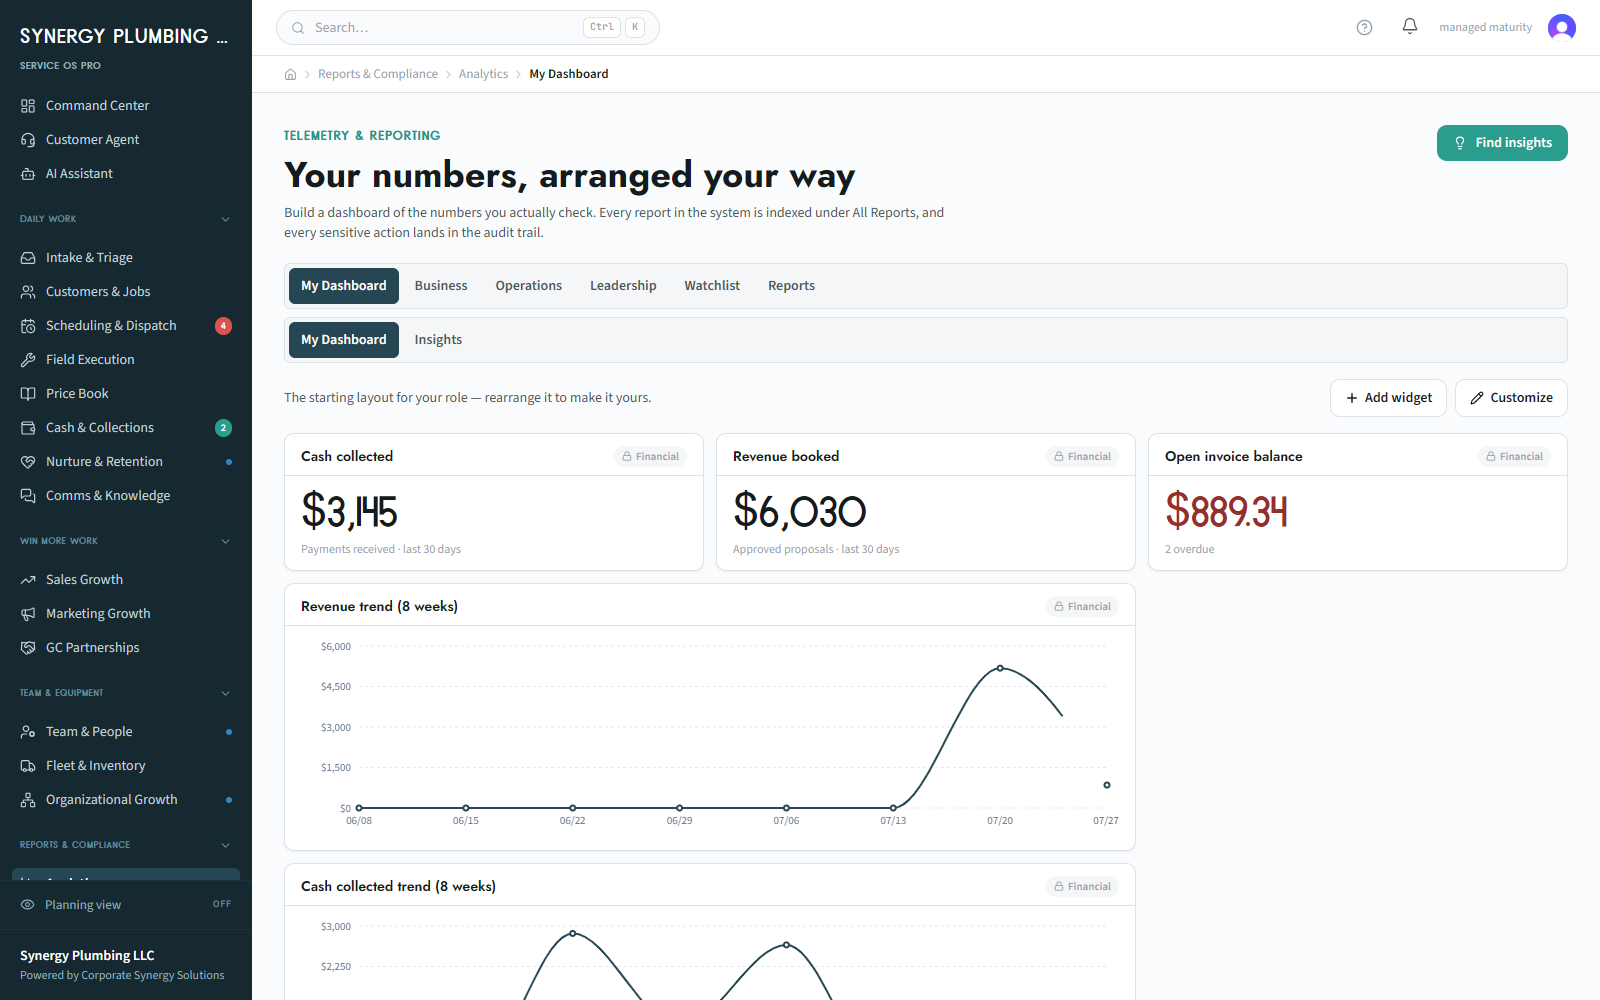
Task: Open Customers & Jobs people icon
Action: 28,292
